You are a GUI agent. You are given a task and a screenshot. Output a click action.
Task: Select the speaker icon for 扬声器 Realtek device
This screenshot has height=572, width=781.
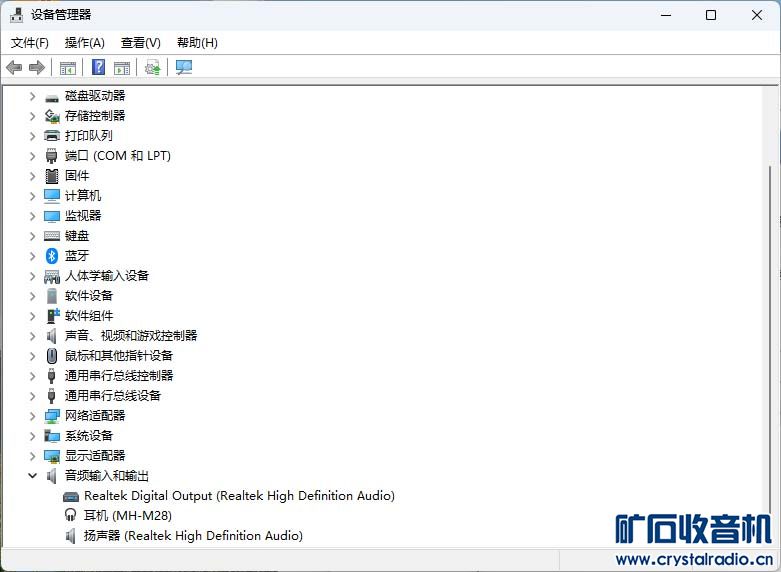click(71, 536)
